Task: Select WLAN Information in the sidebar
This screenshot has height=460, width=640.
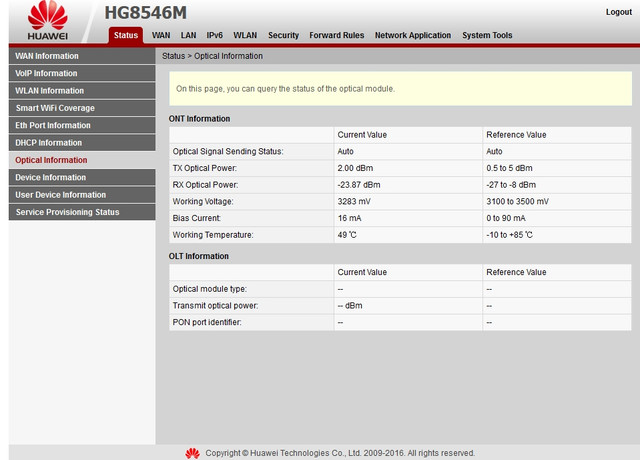Action: (x=82, y=91)
